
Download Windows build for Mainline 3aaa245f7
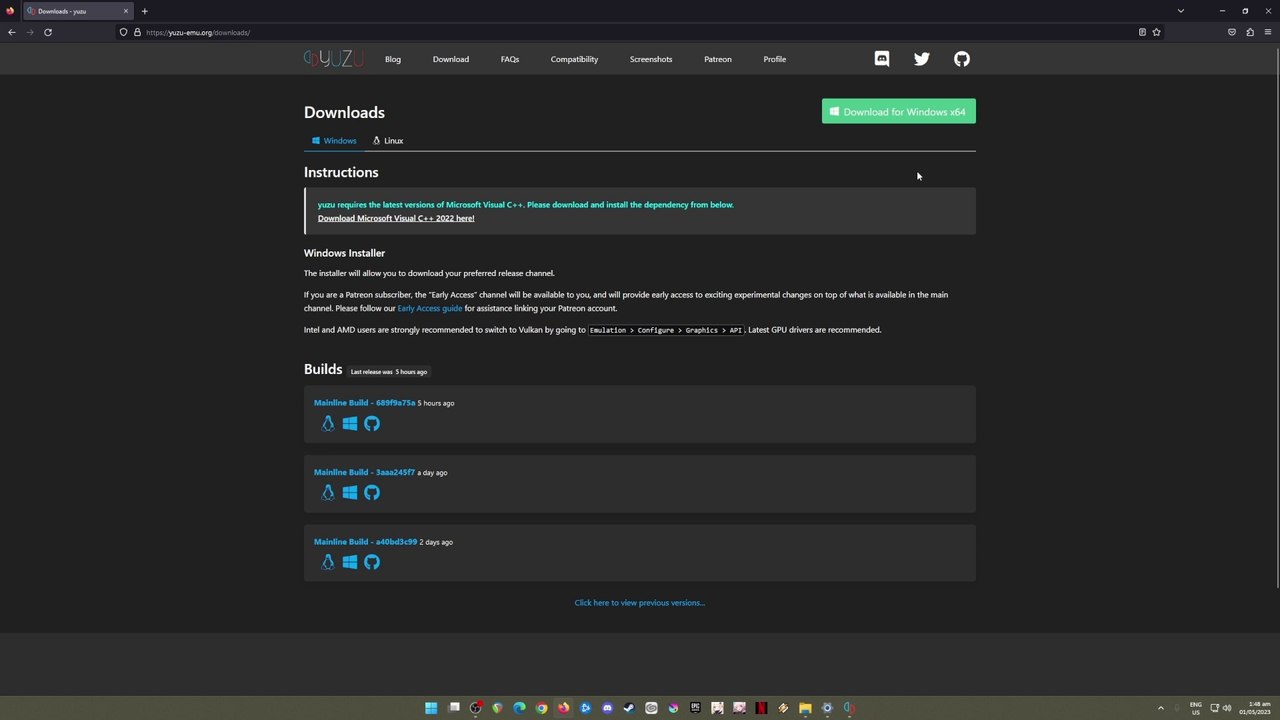350,493
